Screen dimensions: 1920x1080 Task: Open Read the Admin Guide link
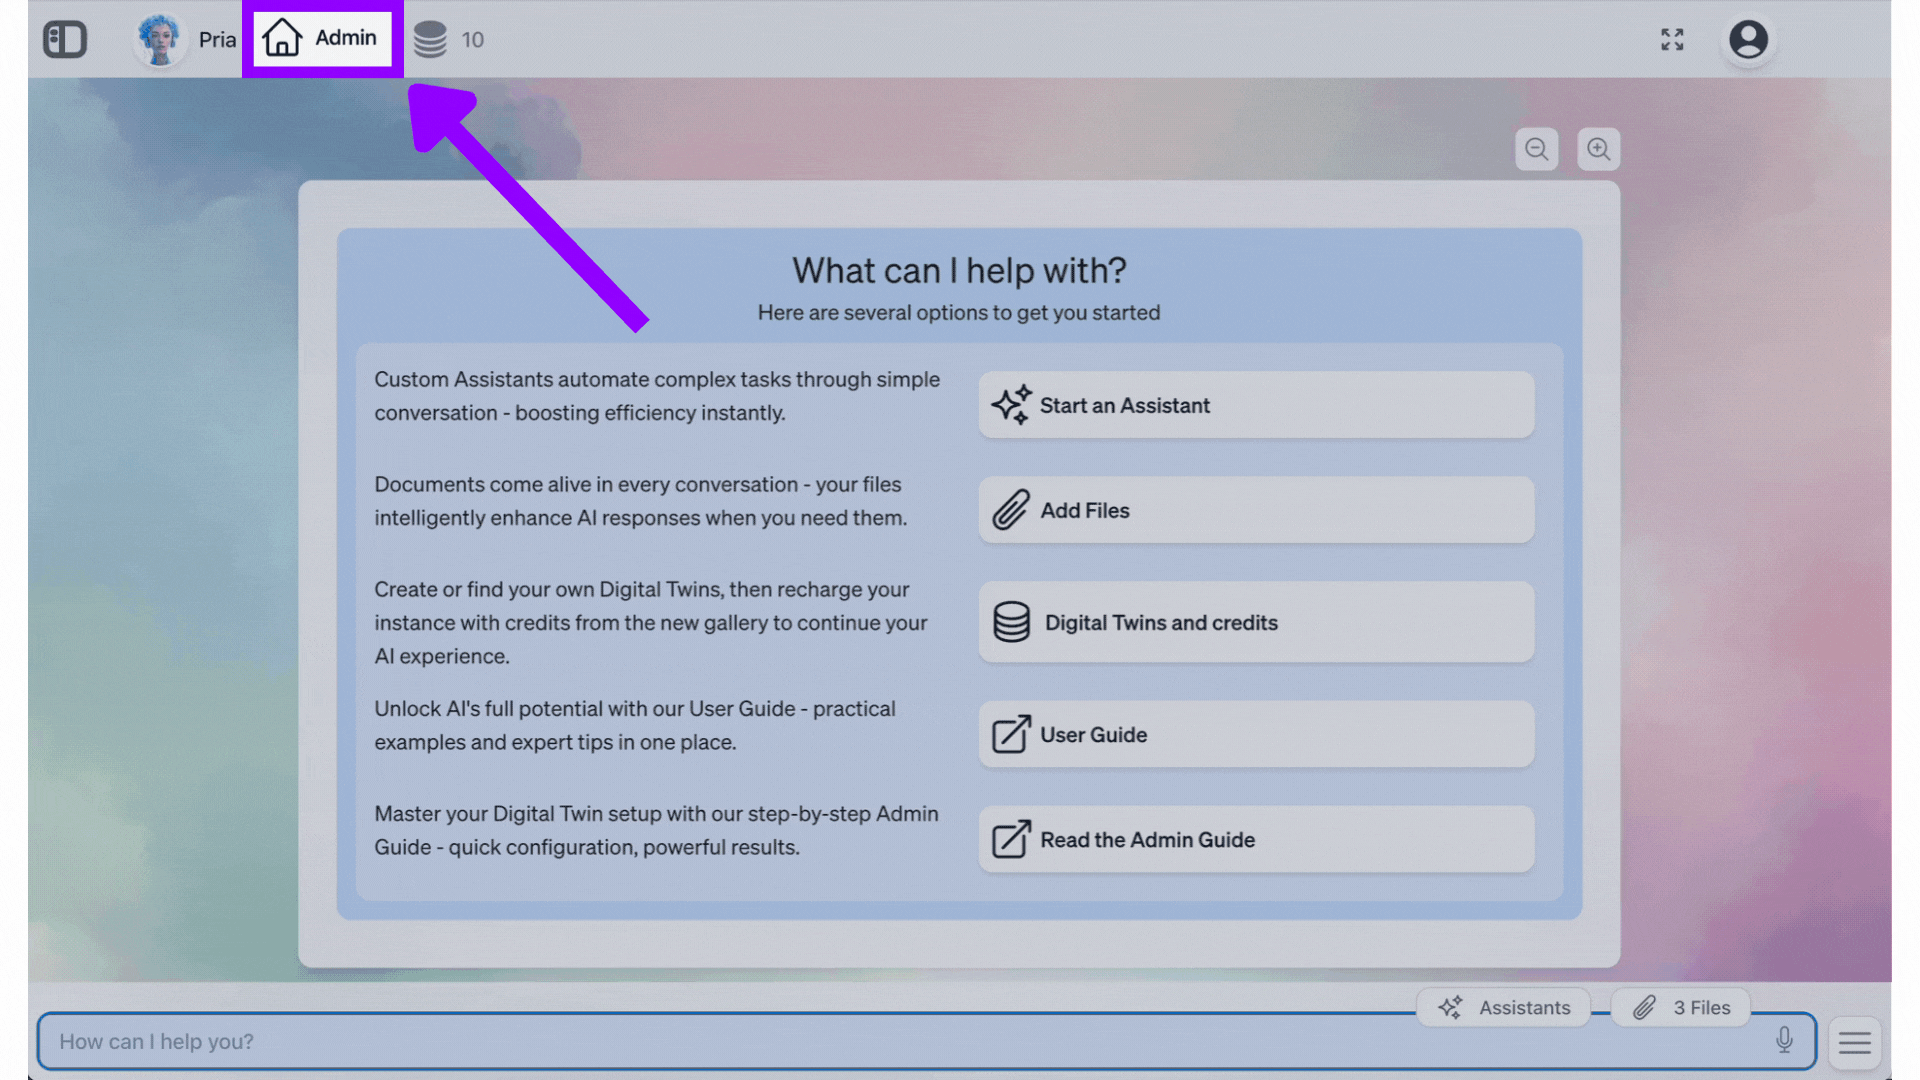(1256, 840)
